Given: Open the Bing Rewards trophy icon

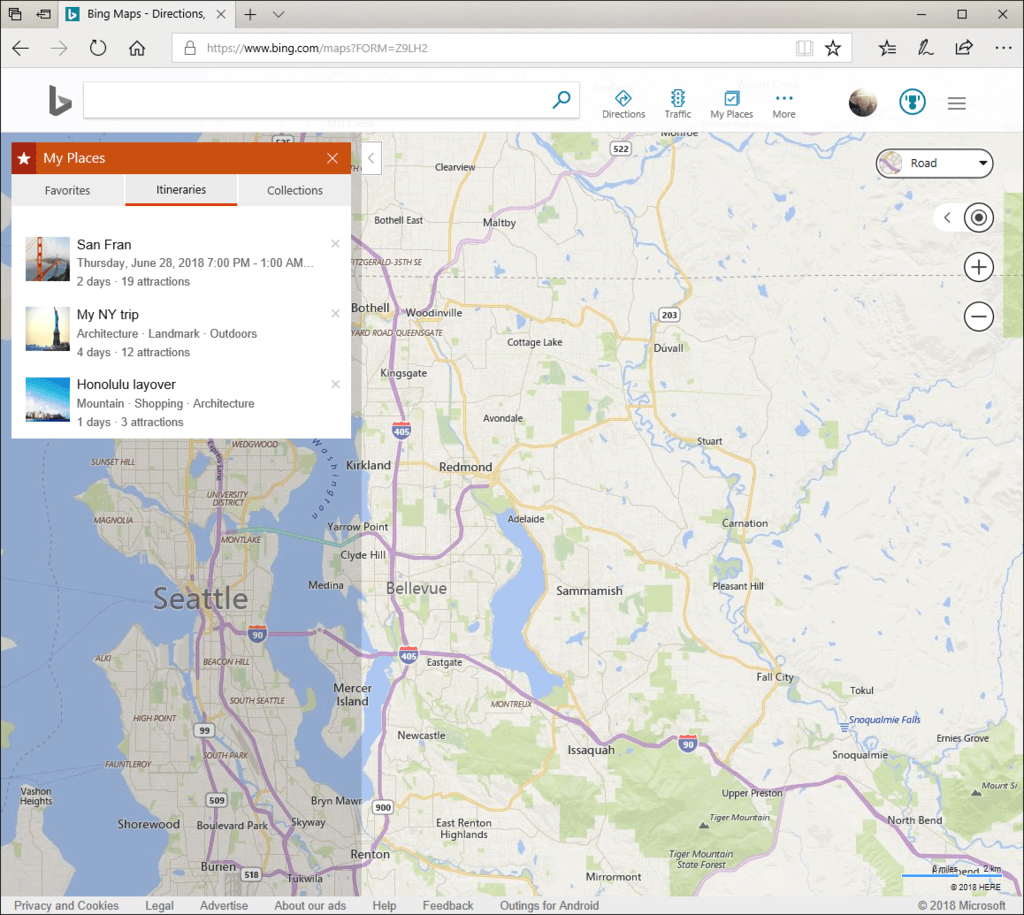Looking at the screenshot, I should [x=912, y=102].
